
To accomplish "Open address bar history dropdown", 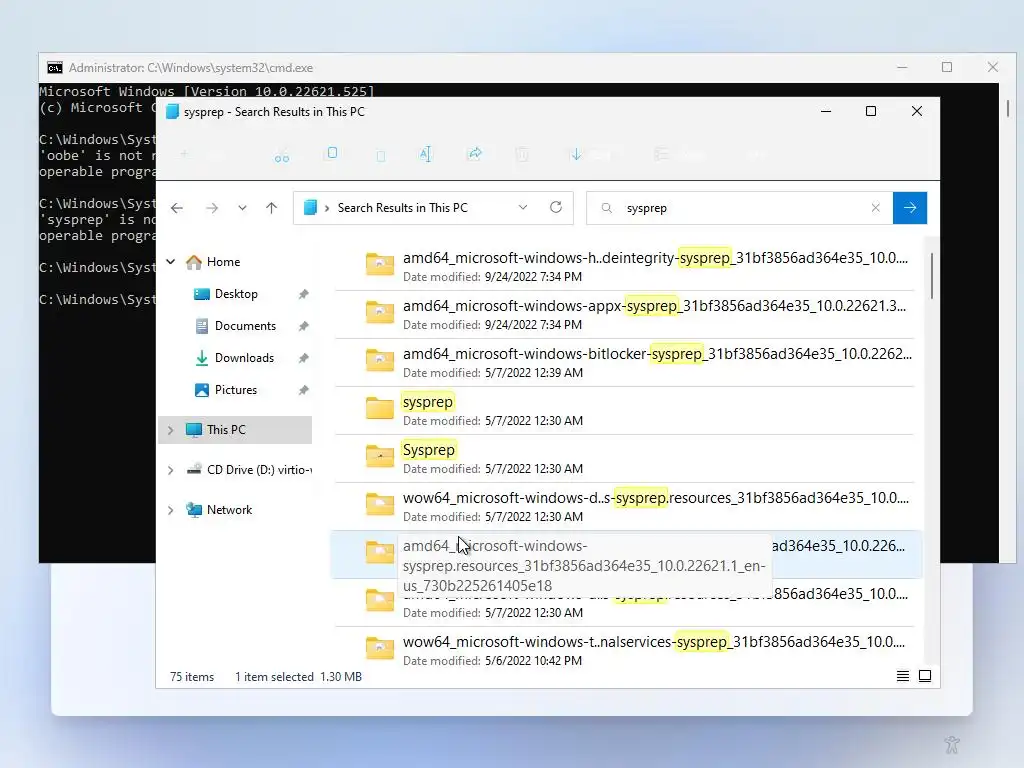I will 522,207.
